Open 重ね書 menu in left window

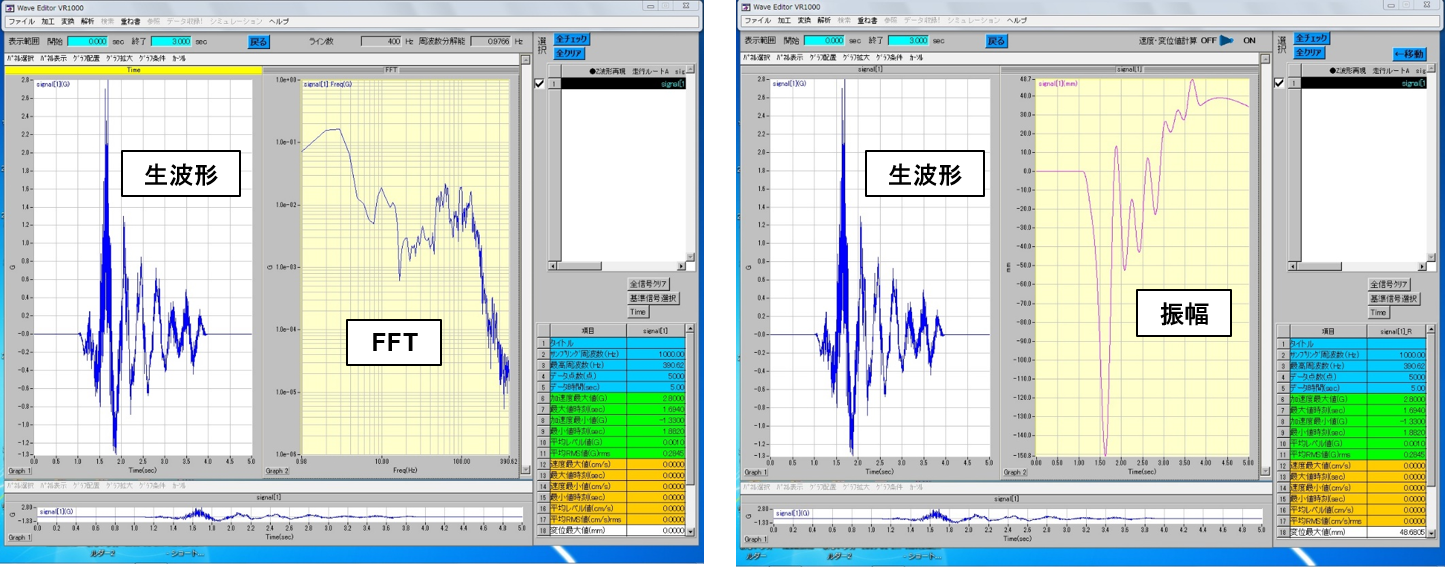click(131, 20)
